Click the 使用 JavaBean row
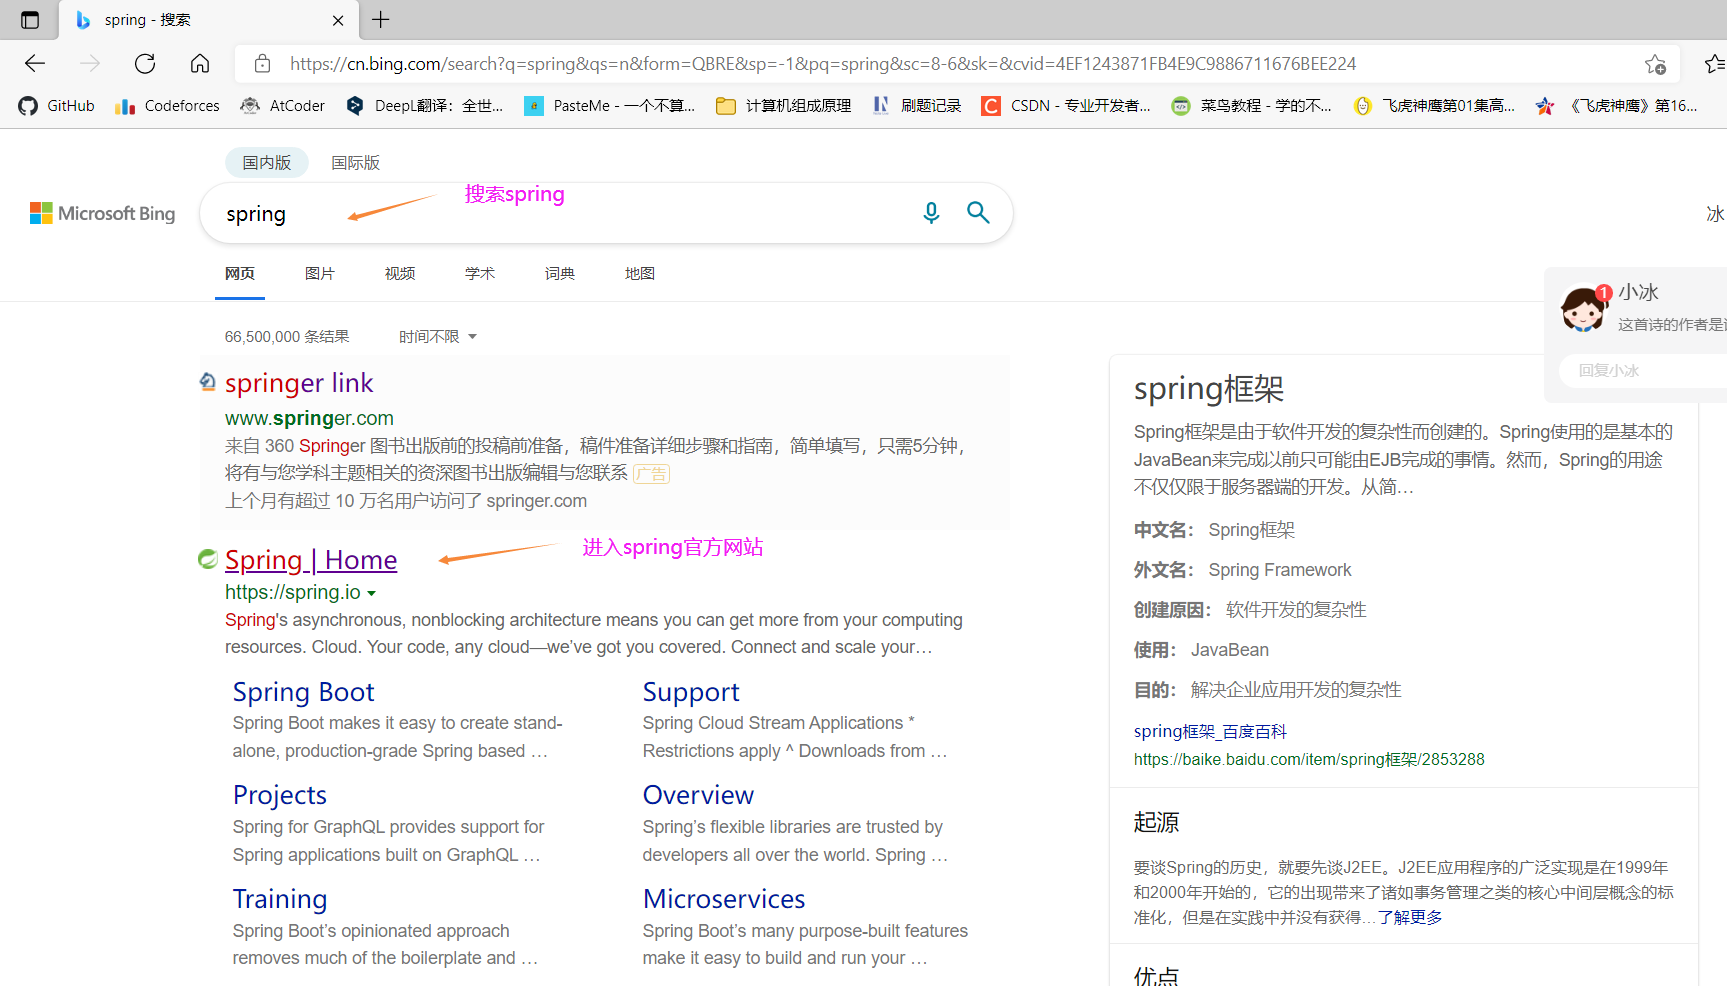The image size is (1727, 986). coord(1201,650)
